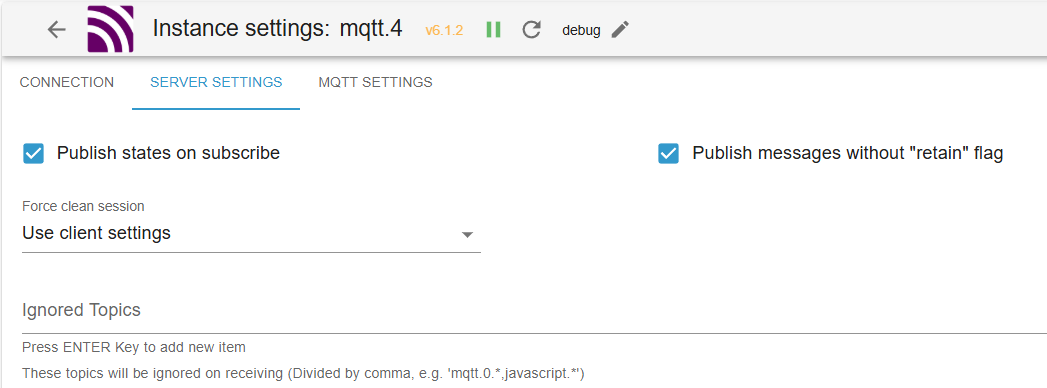Viewport: 1047px width, 388px height.
Task: Click the purple MQTT adapter logo
Action: point(110,29)
